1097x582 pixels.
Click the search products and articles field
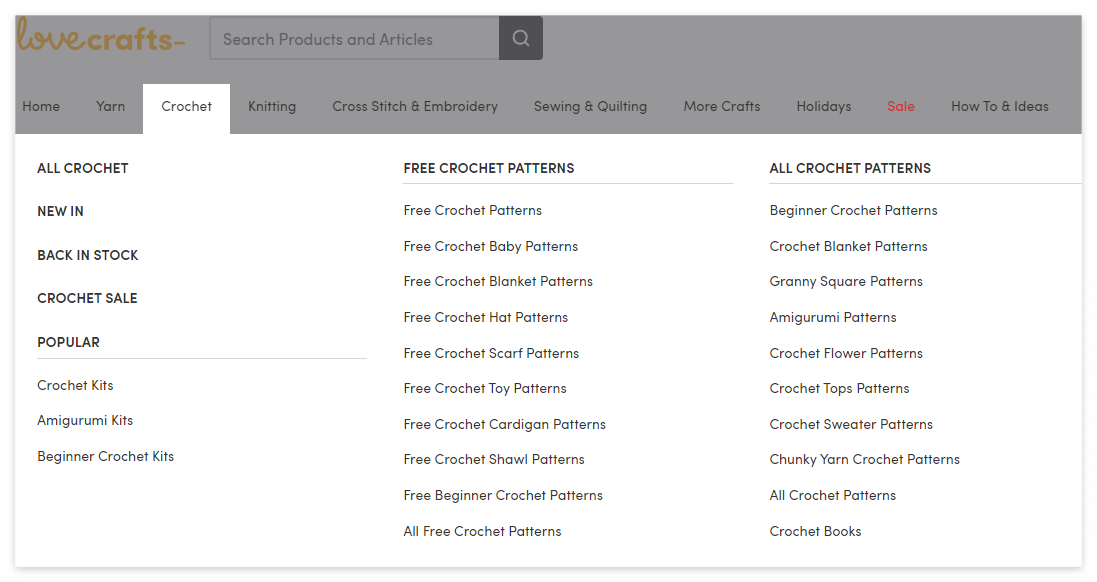pyautogui.click(x=354, y=39)
